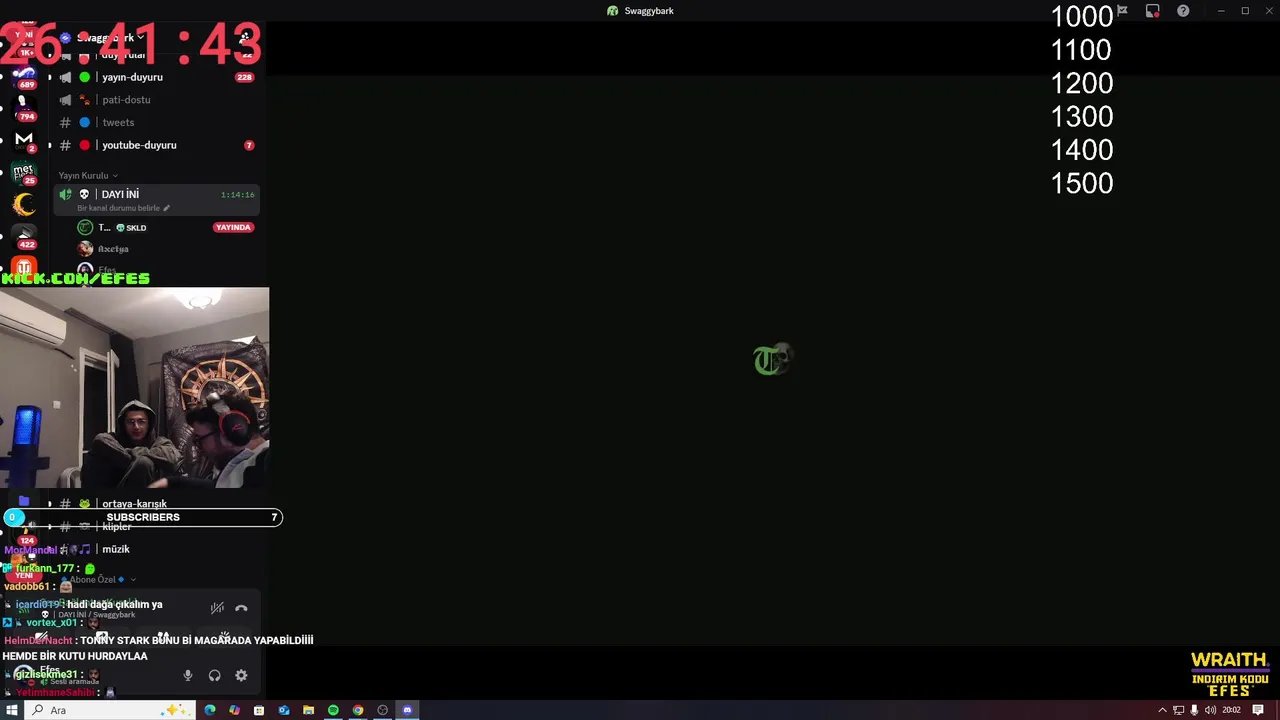This screenshot has width=1280, height=720.
Task: Deafen with the headphones icon
Action: pos(214,675)
